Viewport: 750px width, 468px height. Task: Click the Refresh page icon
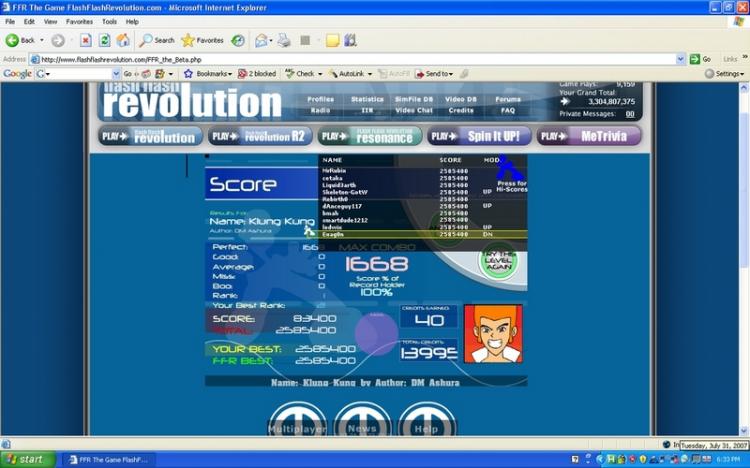[104, 41]
